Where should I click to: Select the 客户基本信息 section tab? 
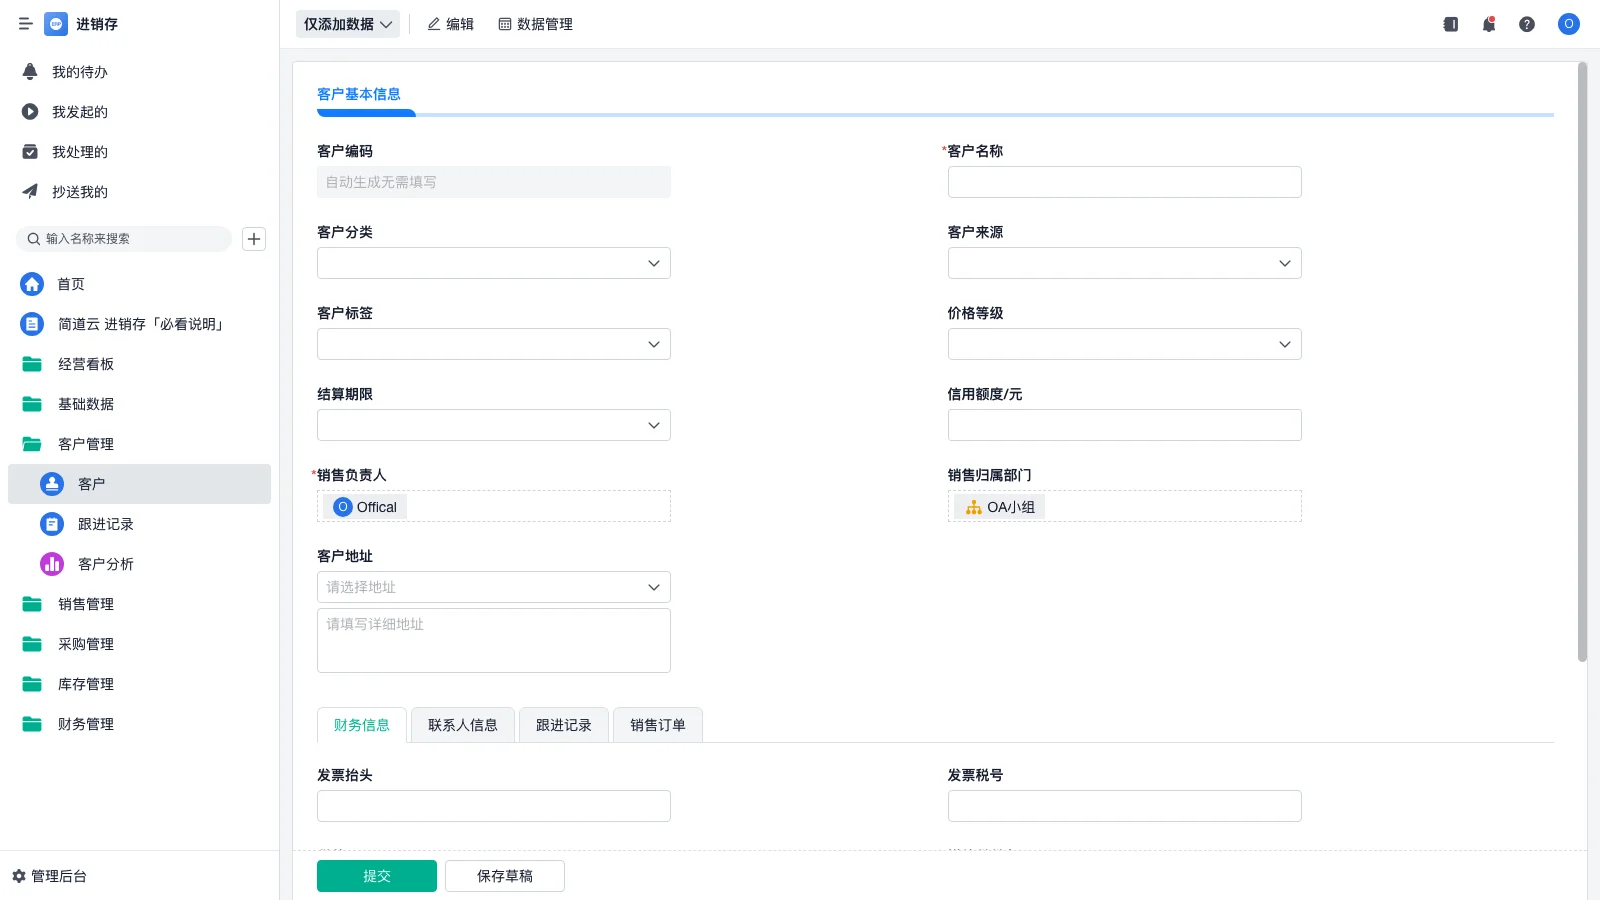pyautogui.click(x=359, y=94)
